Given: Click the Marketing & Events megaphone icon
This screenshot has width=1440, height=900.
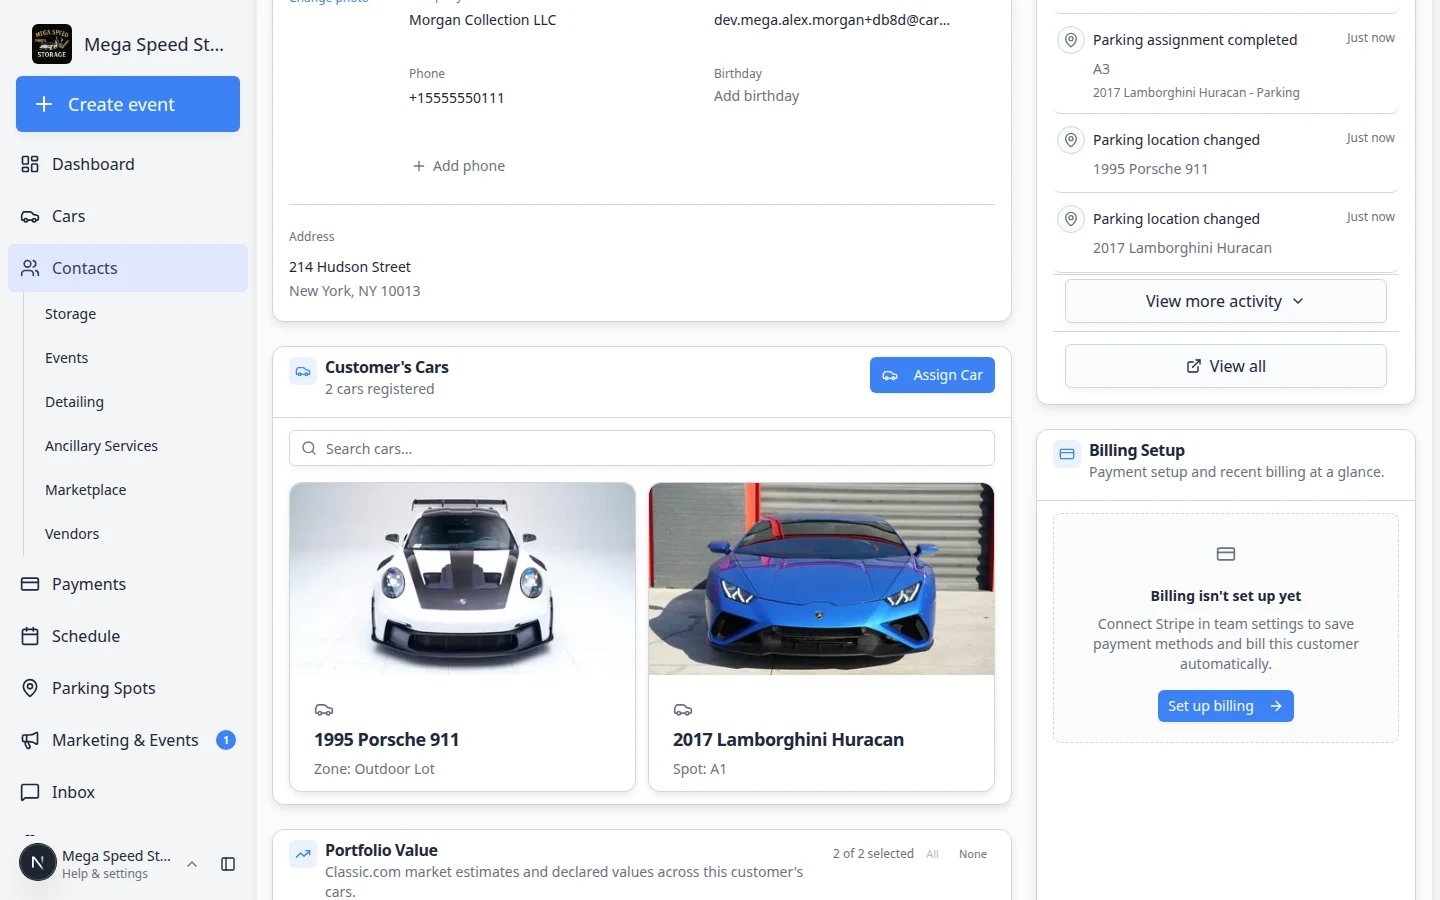Looking at the screenshot, I should pos(30,740).
